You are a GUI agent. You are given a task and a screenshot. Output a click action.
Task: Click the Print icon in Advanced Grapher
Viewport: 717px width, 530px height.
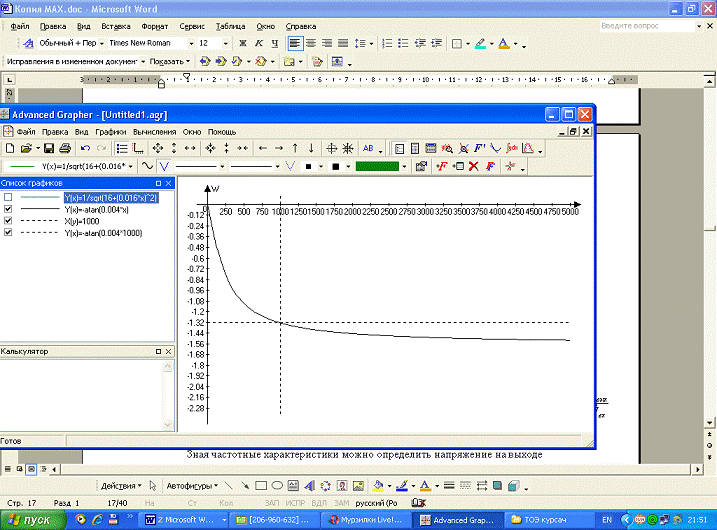pyautogui.click(x=64, y=148)
